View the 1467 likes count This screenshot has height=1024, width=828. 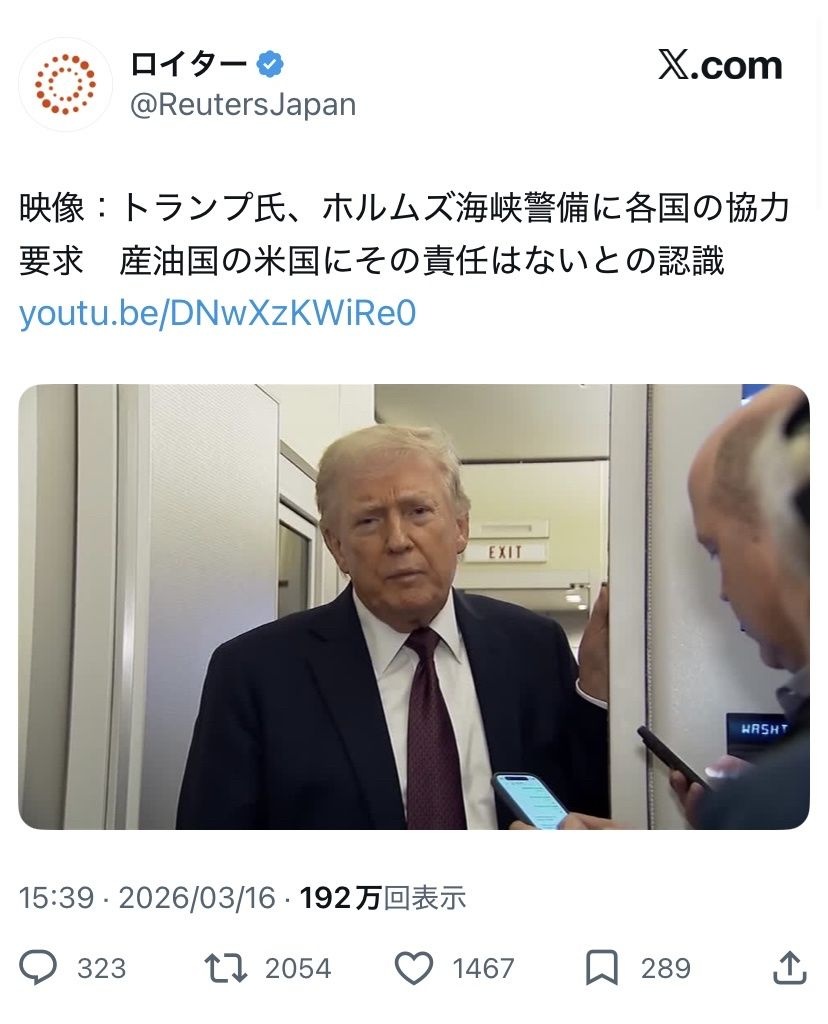pyautogui.click(x=484, y=968)
